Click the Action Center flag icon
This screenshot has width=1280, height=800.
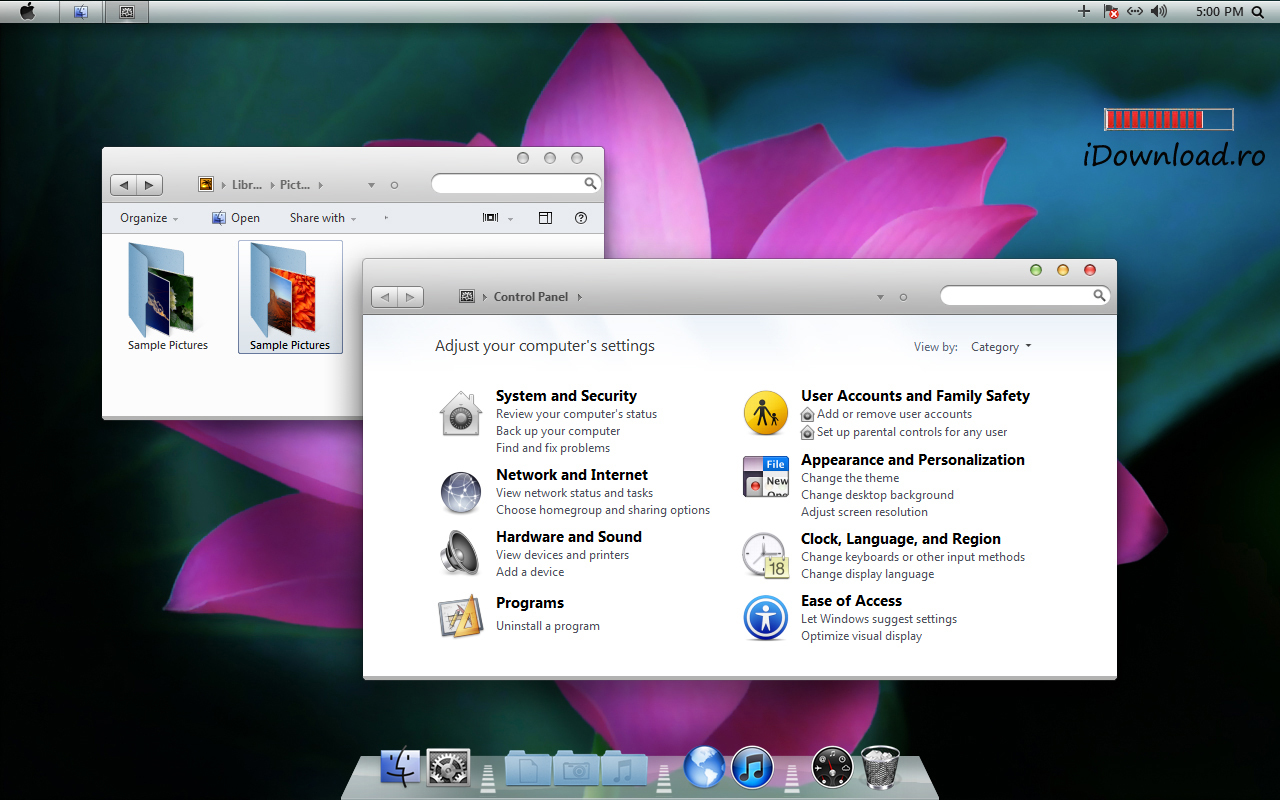1111,11
